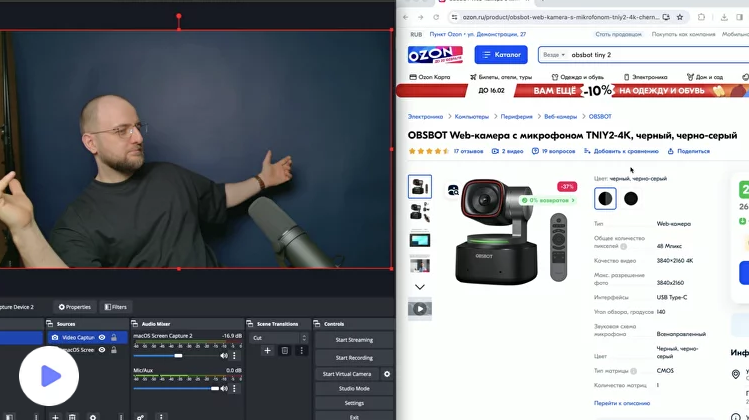The width and height of the screenshot is (749, 420).
Task: Bookmark this page with star icon
Action: coord(680,17)
